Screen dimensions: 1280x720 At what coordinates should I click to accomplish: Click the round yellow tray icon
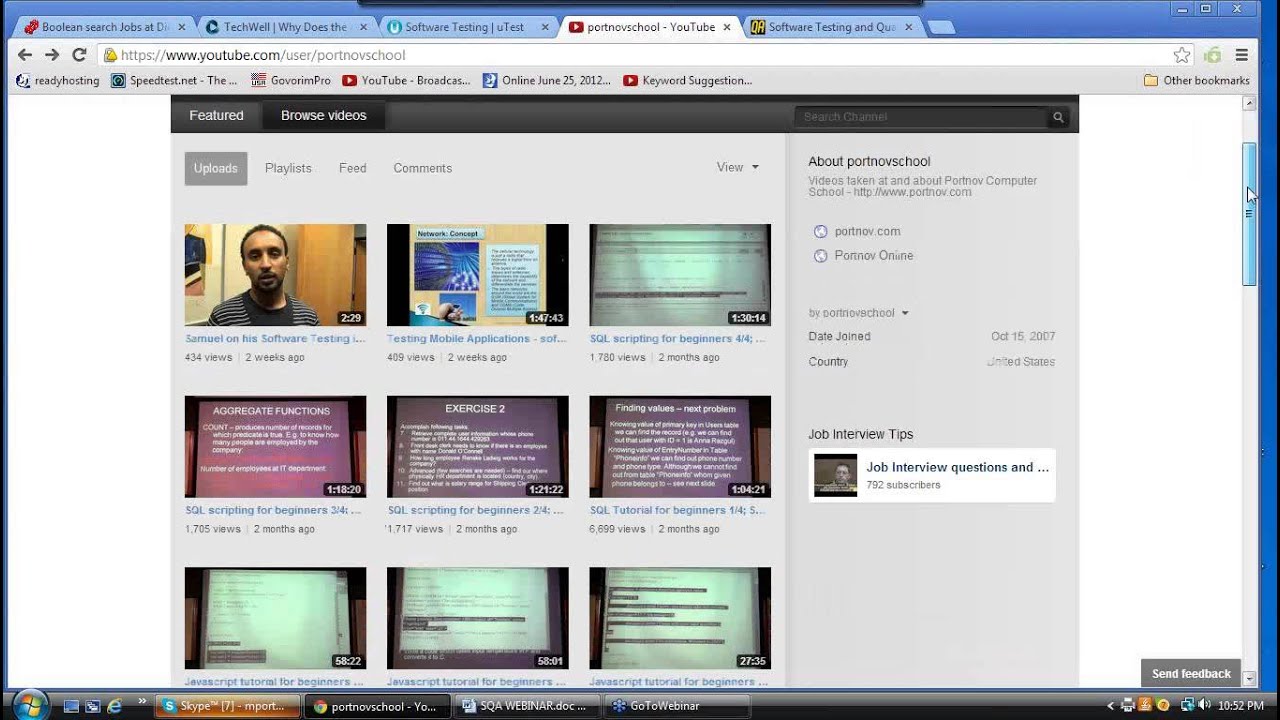tap(1164, 705)
